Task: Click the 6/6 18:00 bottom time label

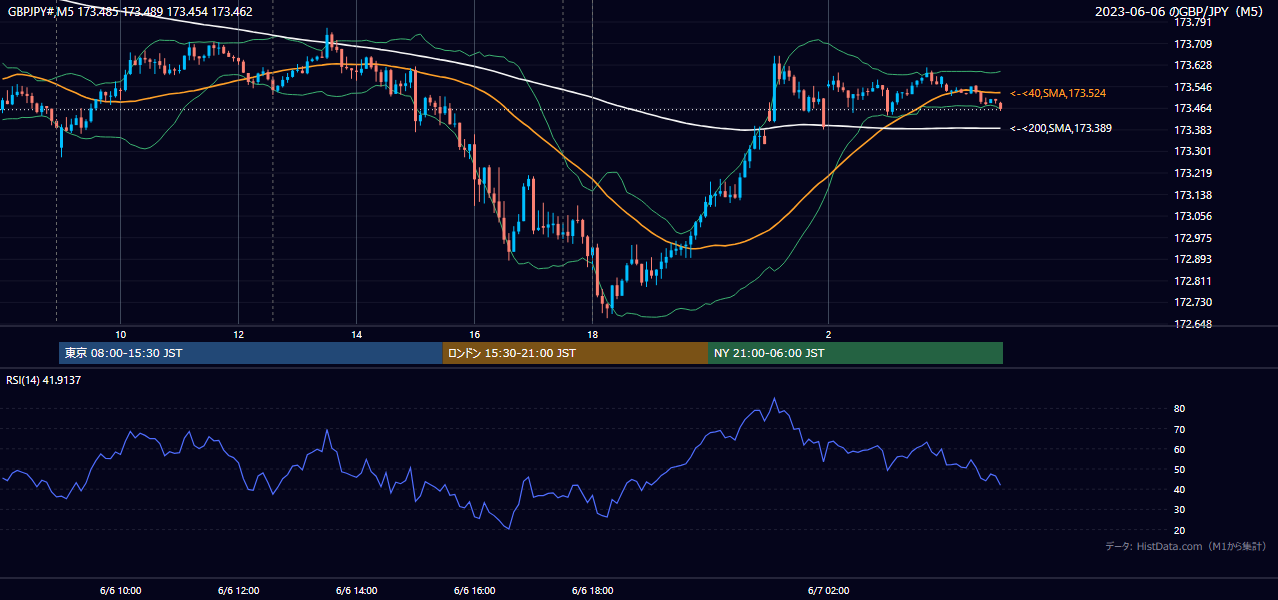Action: 592,590
